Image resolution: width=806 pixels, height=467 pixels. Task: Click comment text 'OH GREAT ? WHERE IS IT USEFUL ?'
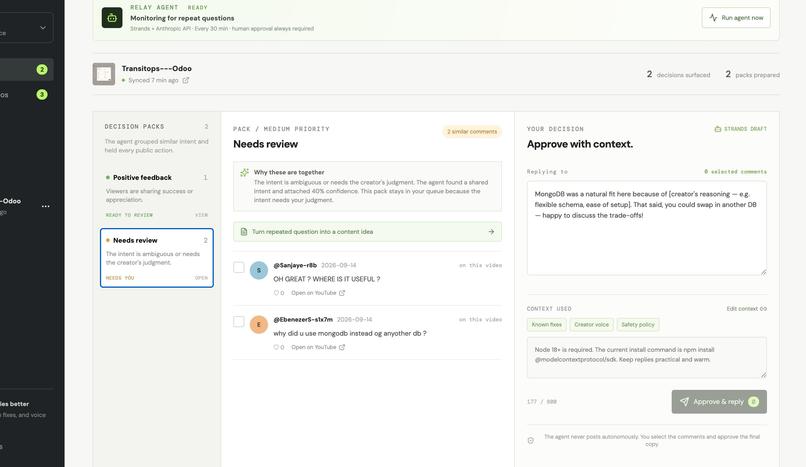pos(327,279)
